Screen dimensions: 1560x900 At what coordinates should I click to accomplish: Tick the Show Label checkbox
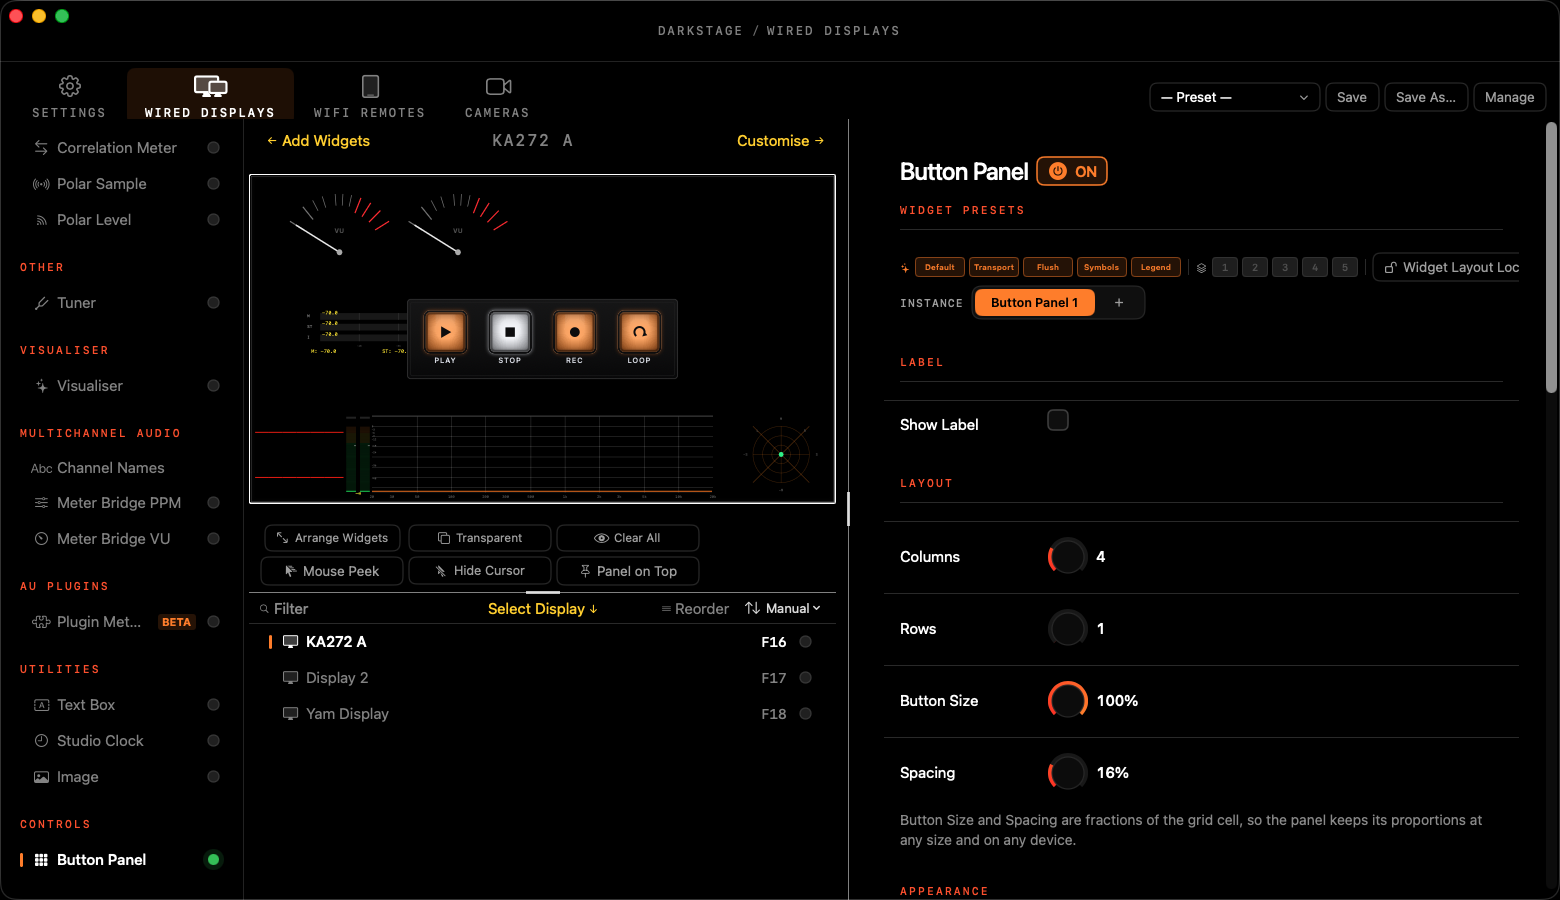[x=1058, y=420]
